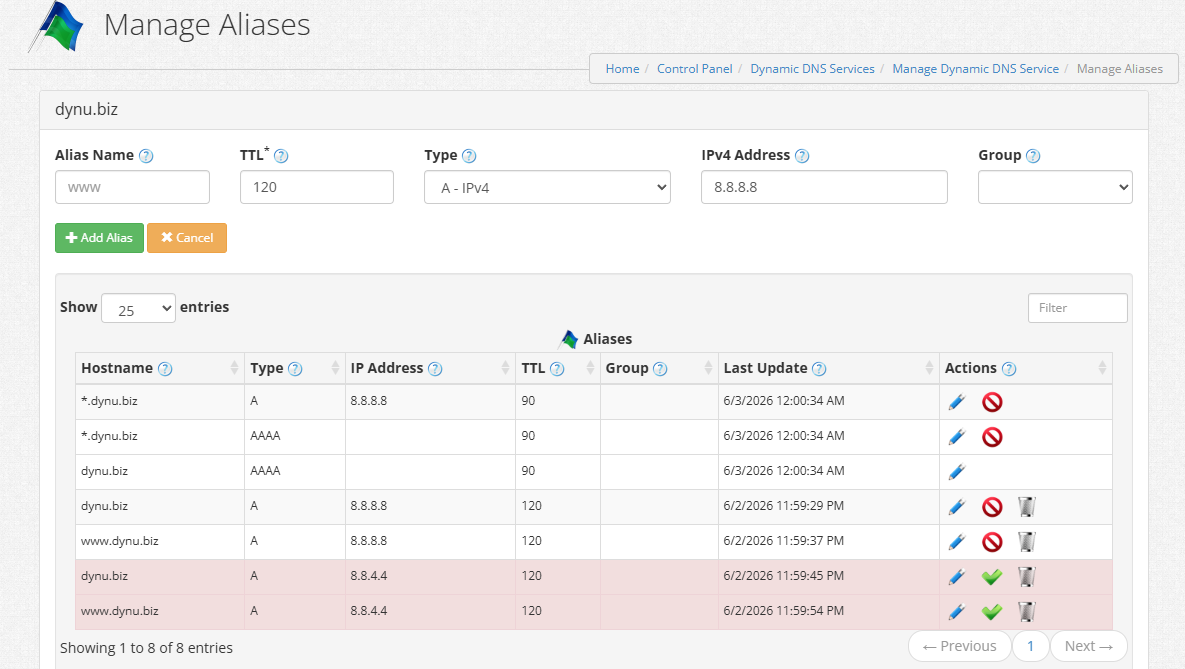Image resolution: width=1185 pixels, height=669 pixels.
Task: Open the Show entries dropdown set to 25
Action: pos(138,308)
